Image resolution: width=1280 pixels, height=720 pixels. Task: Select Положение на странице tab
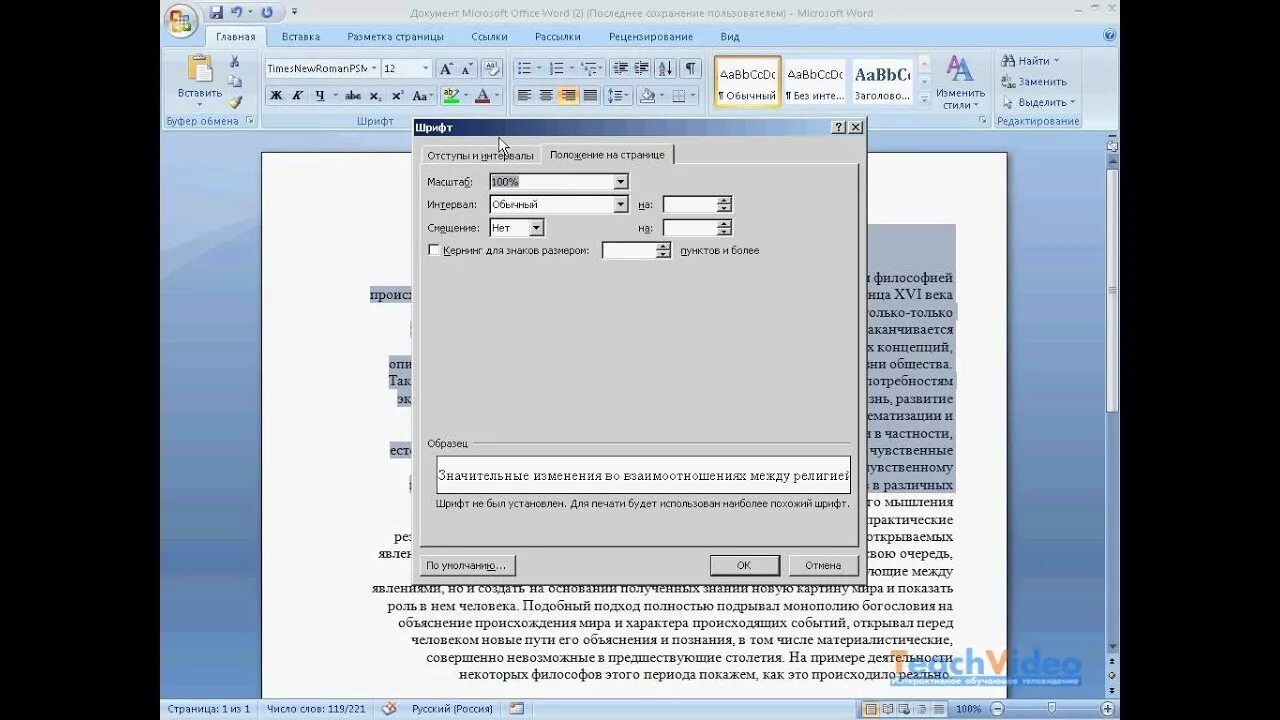coord(607,154)
